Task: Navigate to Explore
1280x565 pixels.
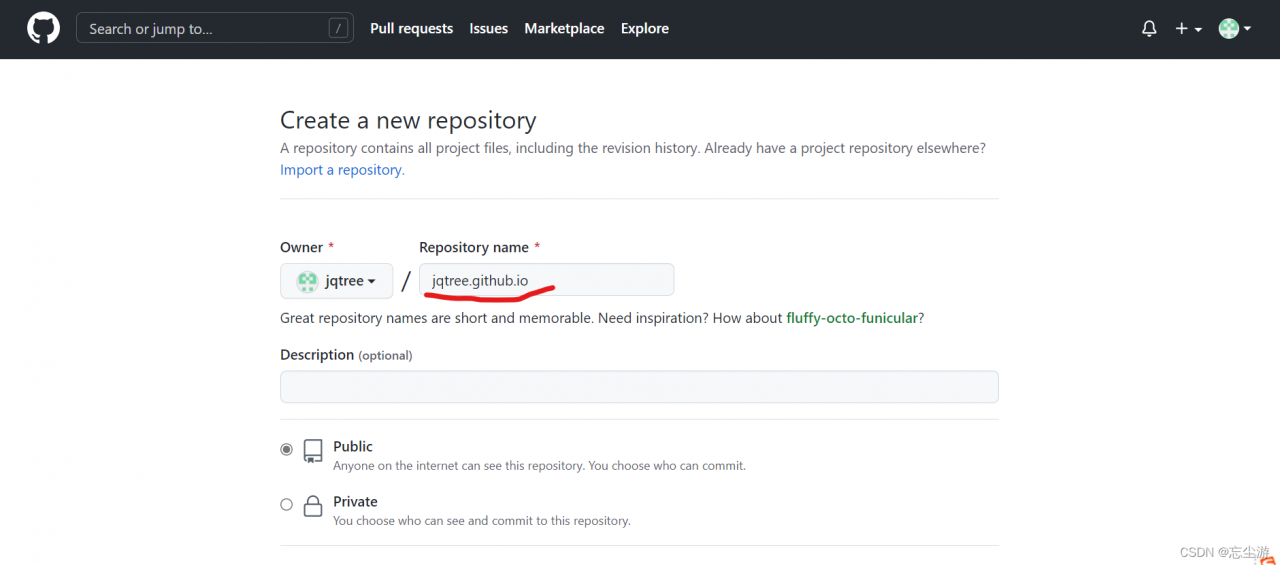Action: click(644, 28)
